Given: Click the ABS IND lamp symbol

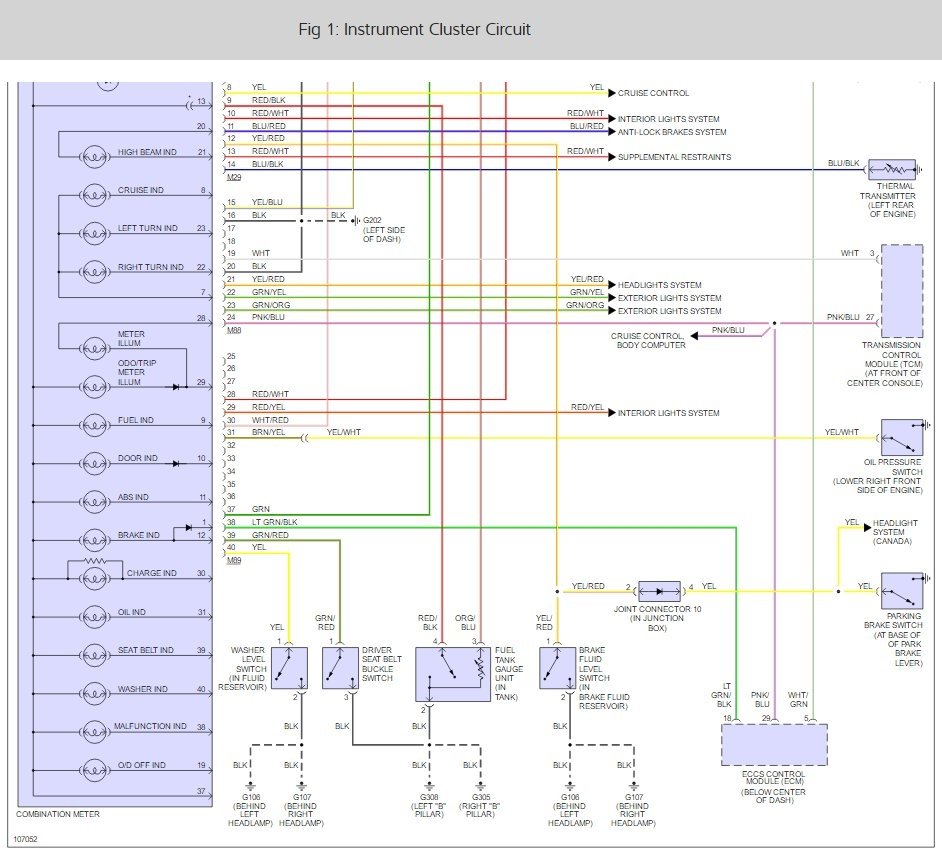Looking at the screenshot, I should tap(94, 502).
